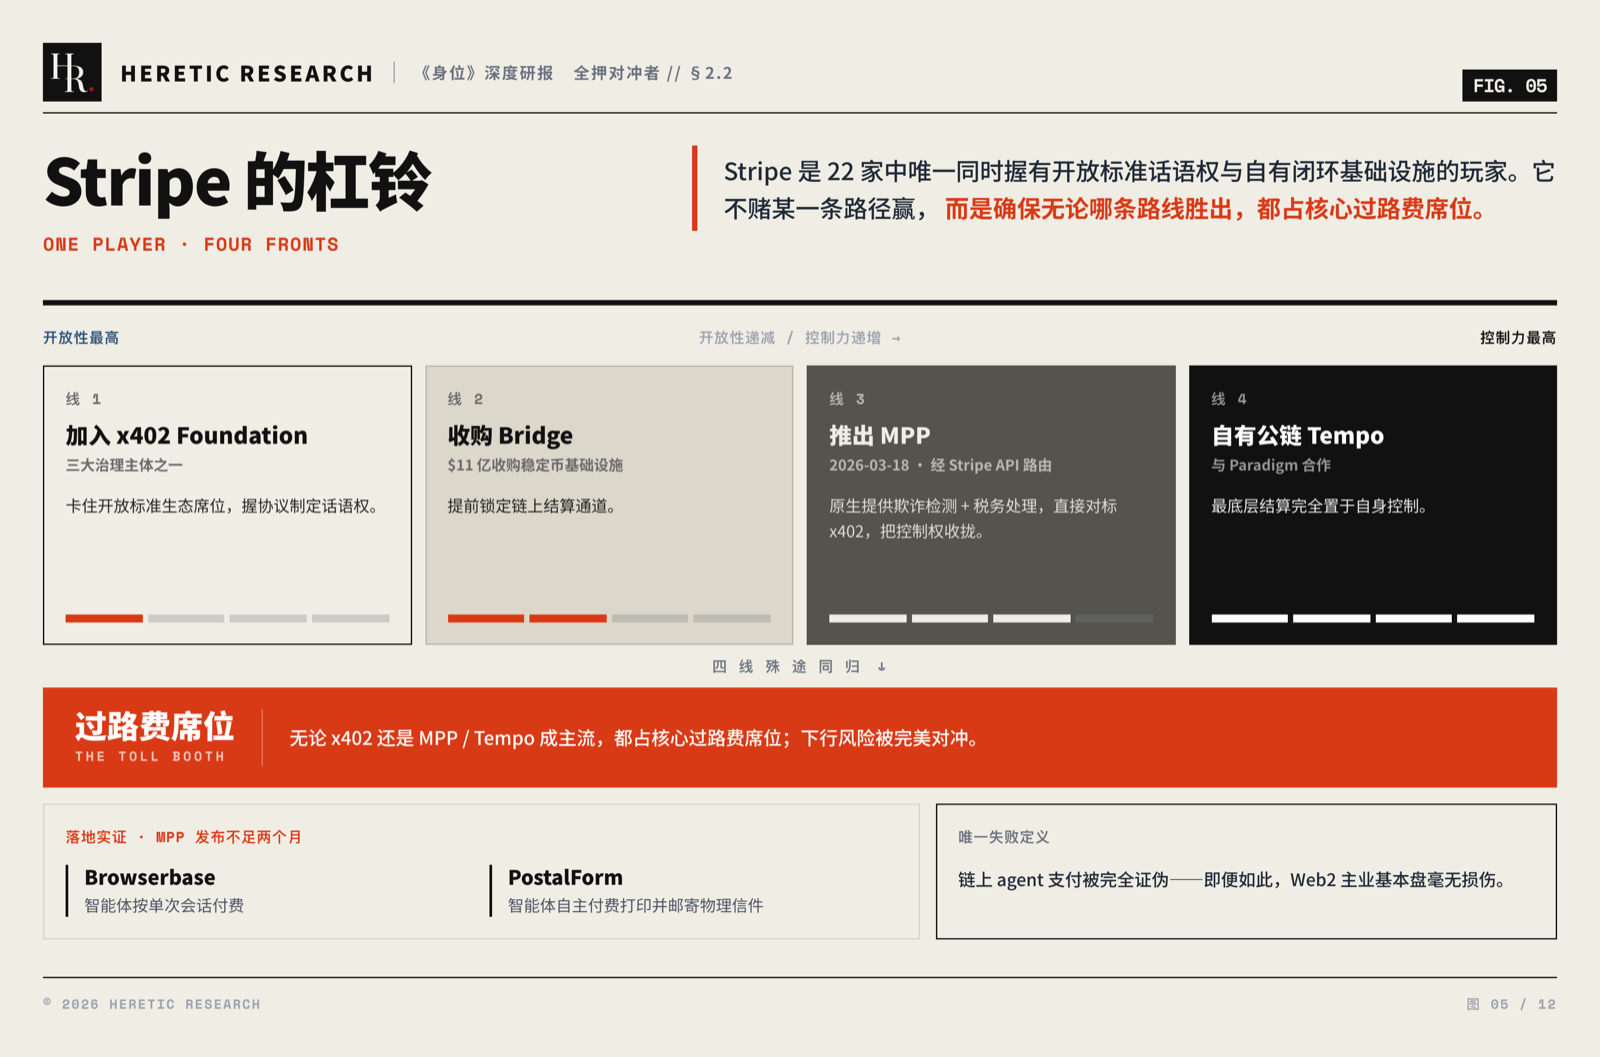This screenshot has height=1057, width=1600.
Task: Click the FIG. 05 badge
Action: (1509, 86)
